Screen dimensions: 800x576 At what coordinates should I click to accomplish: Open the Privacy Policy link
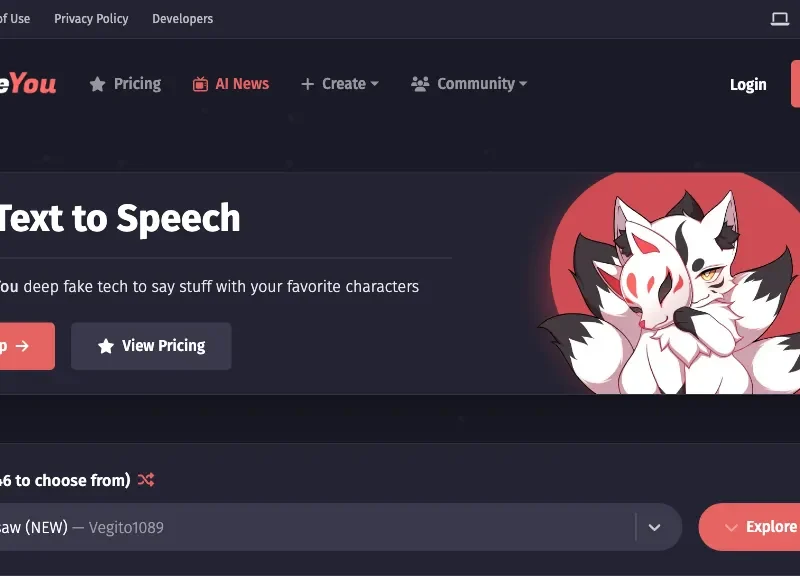coord(91,19)
